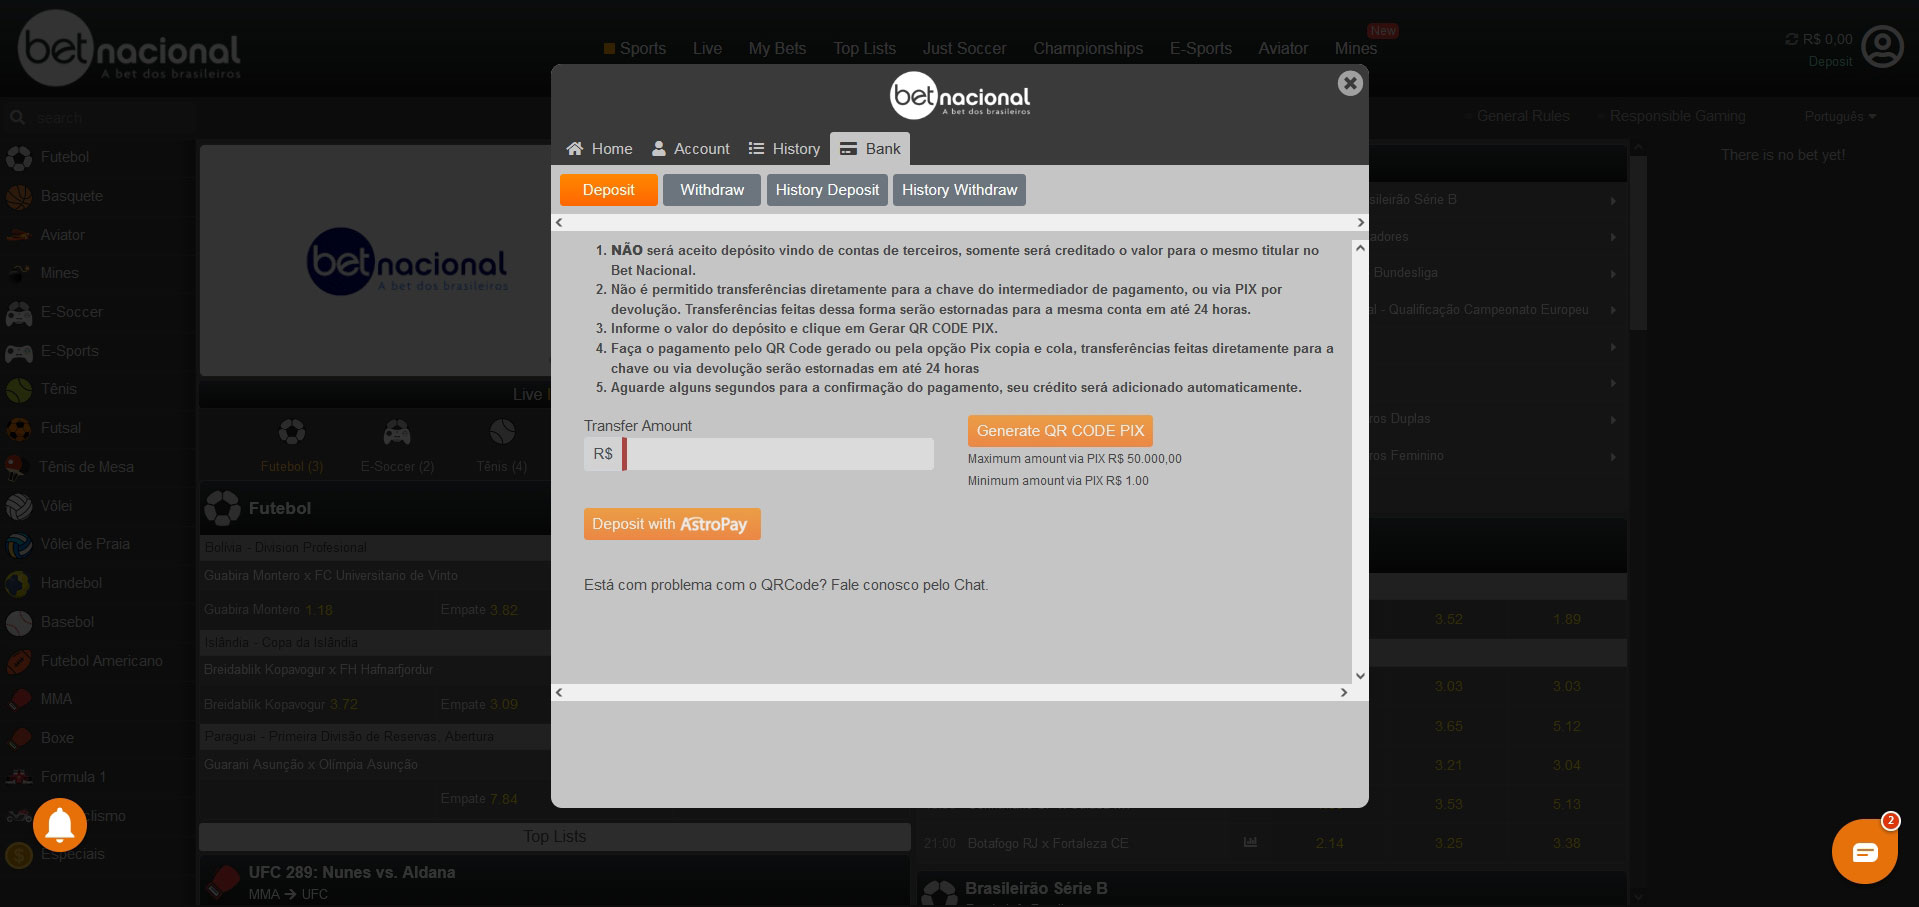Viewport: 1919px width, 907px height.
Task: Click the Boxe sidebar glove icon
Action: [x=19, y=739]
